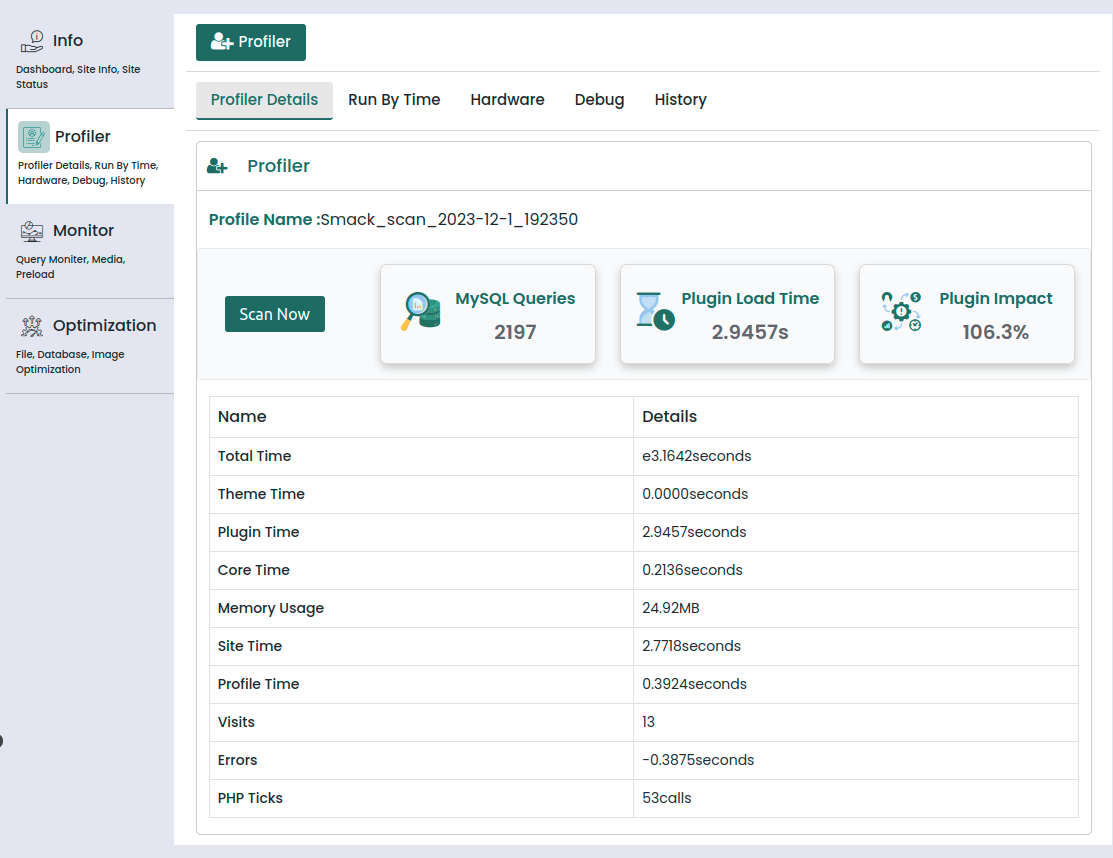Click the Core Time row label

pos(253,570)
